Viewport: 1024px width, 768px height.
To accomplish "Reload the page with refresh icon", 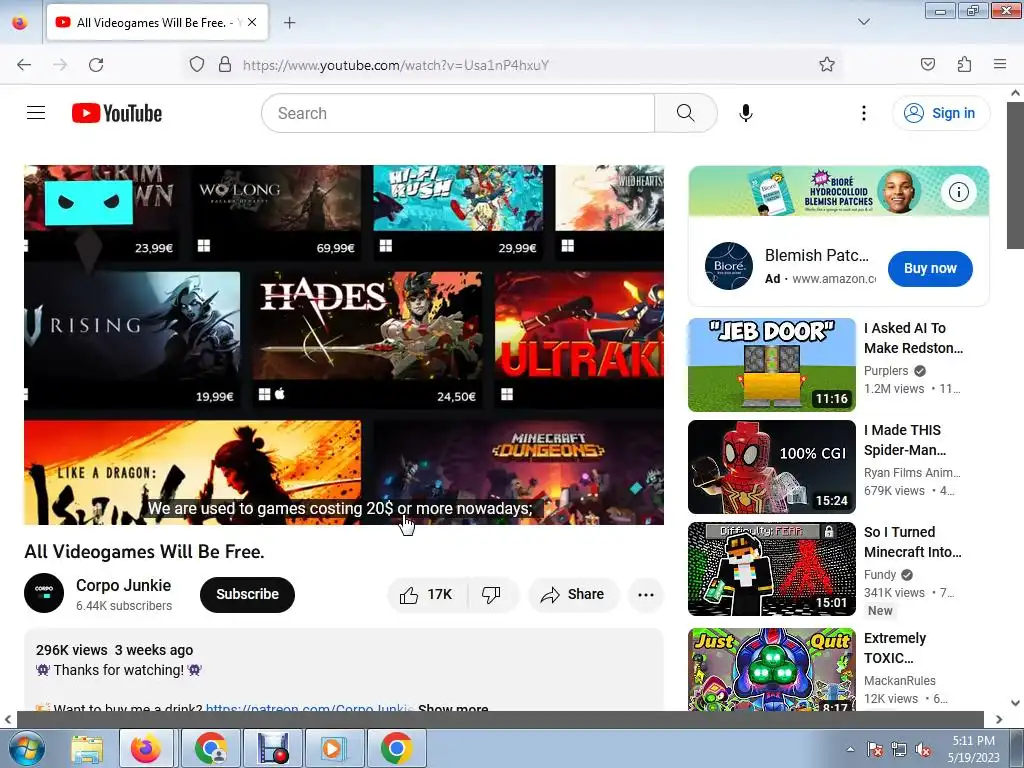I will 96,65.
